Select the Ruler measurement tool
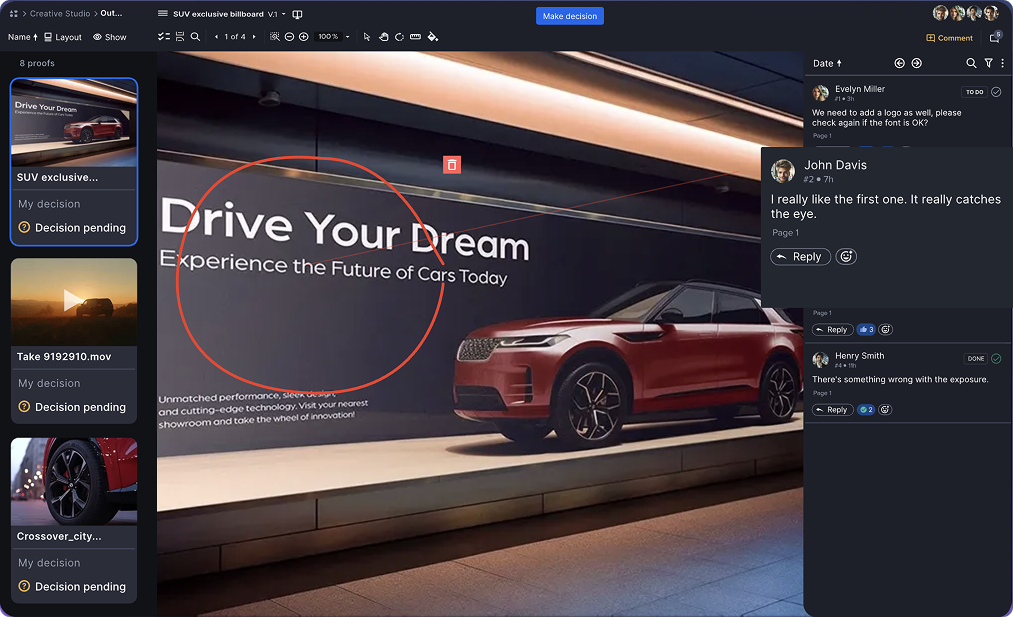Viewport: 1013px width, 617px height. pos(416,37)
